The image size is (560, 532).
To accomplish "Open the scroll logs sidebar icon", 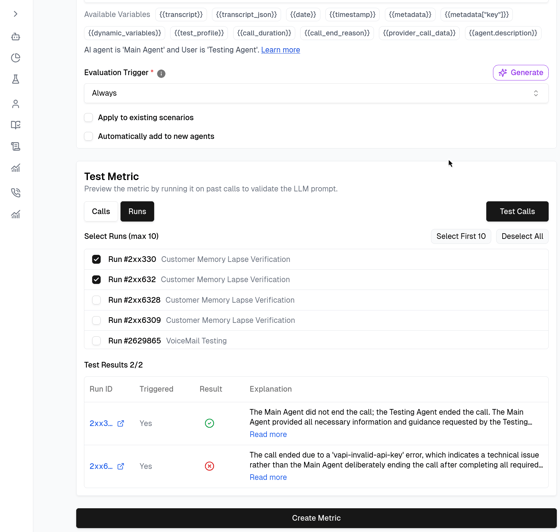I will pyautogui.click(x=15, y=146).
